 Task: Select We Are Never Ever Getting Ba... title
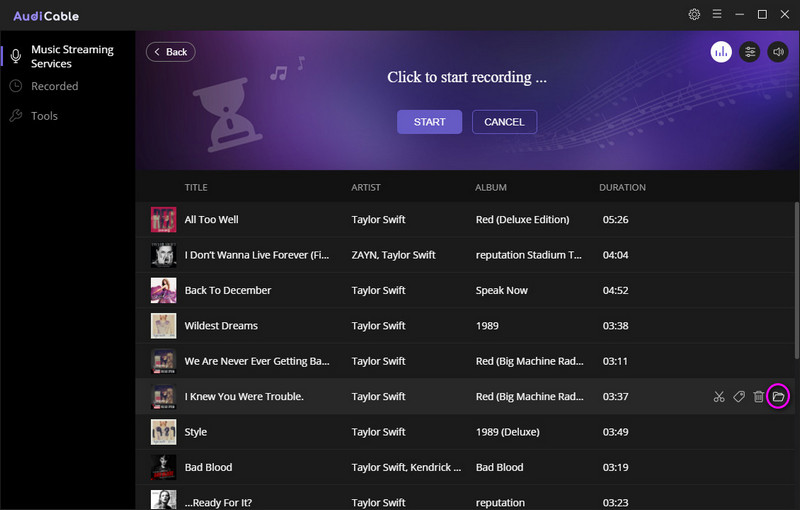(x=257, y=361)
